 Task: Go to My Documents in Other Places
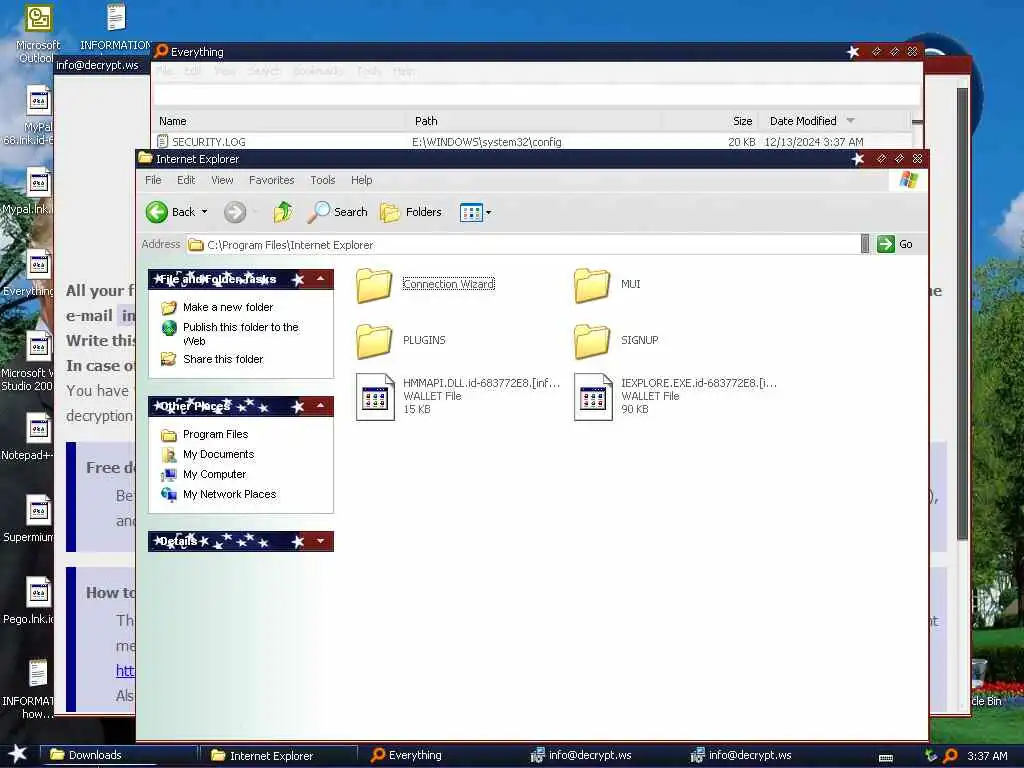pos(218,455)
